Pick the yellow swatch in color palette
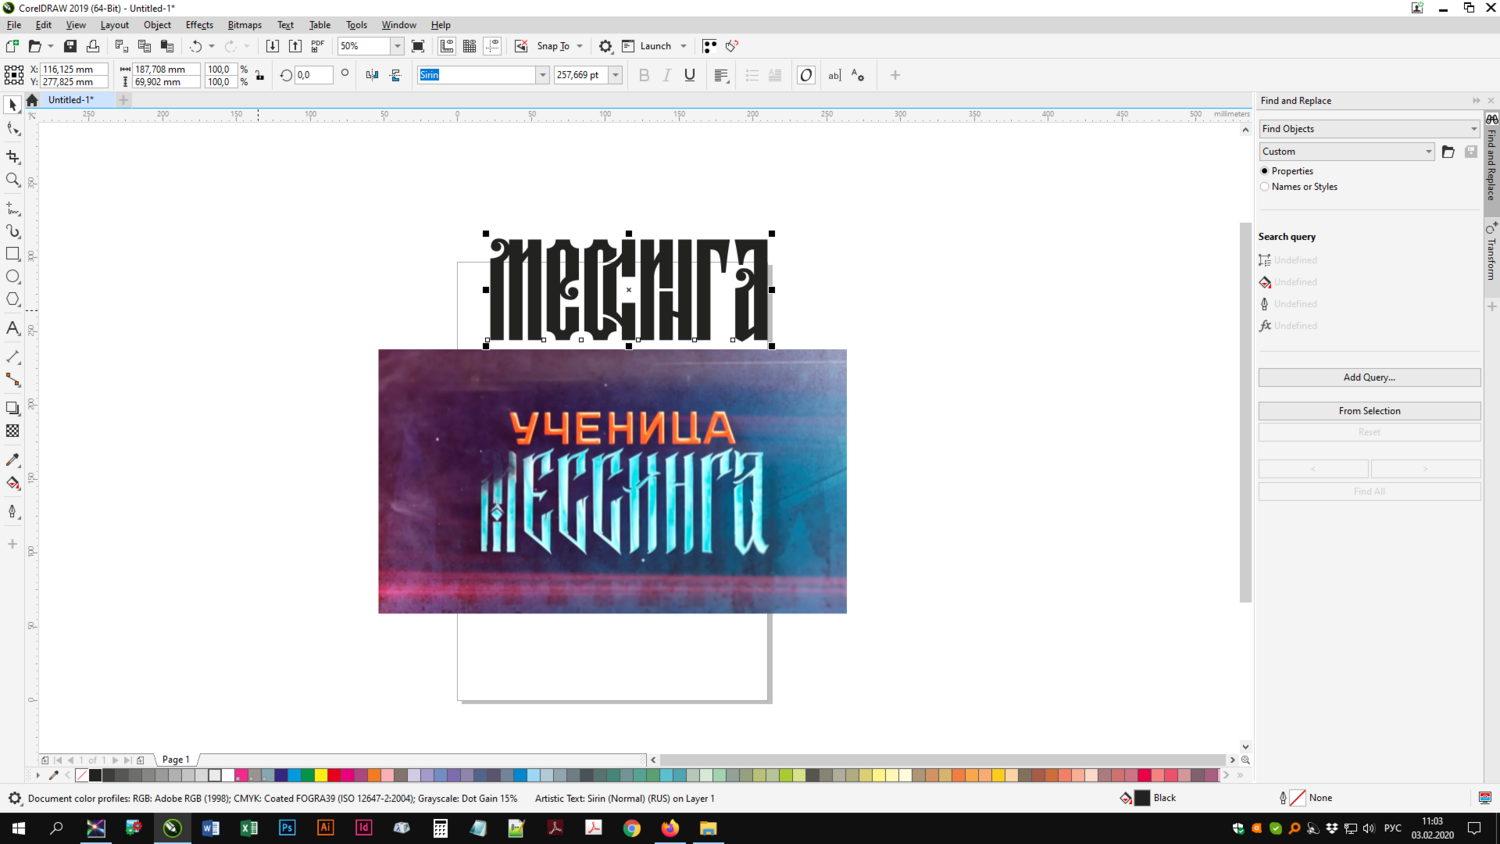1500x844 pixels. 321,775
